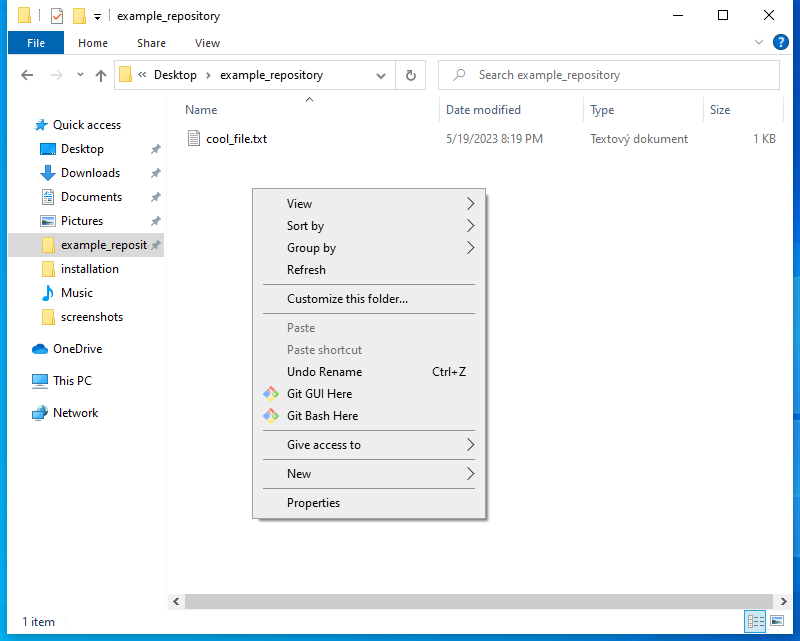Open the screenshots folder in sidebar
This screenshot has height=641, width=800.
(92, 317)
